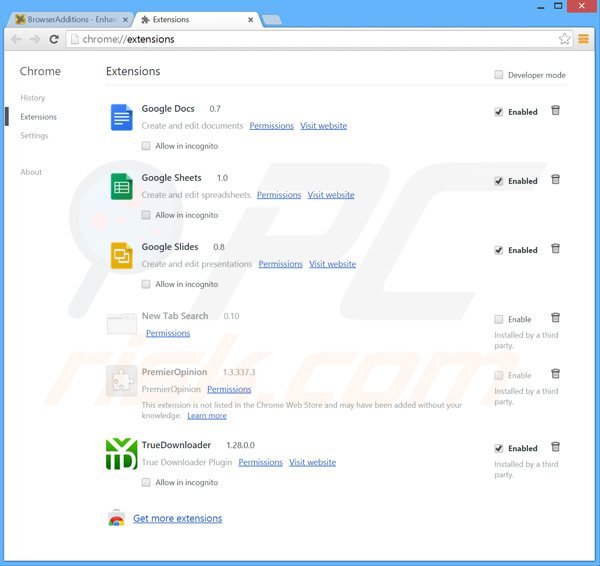
Task: Visit website of Google Slides
Action: tap(332, 264)
